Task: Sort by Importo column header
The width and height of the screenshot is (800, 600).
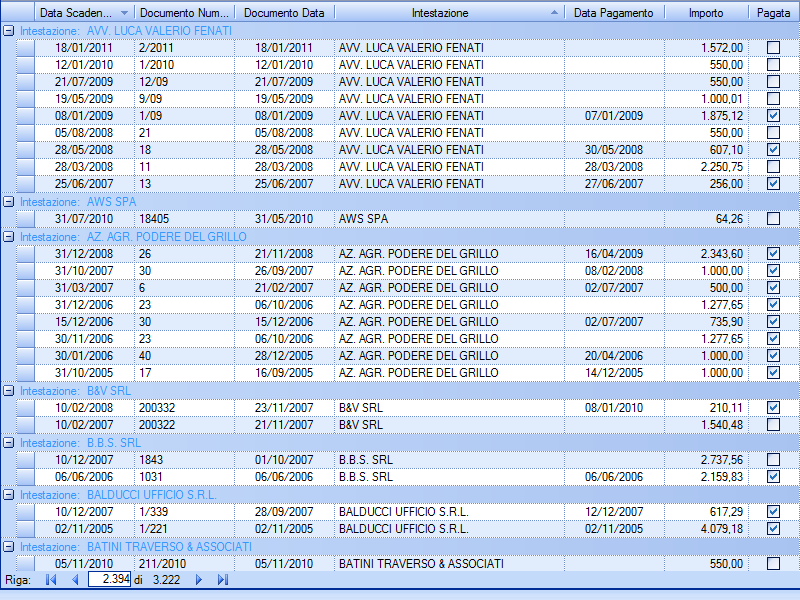Action: click(x=706, y=13)
